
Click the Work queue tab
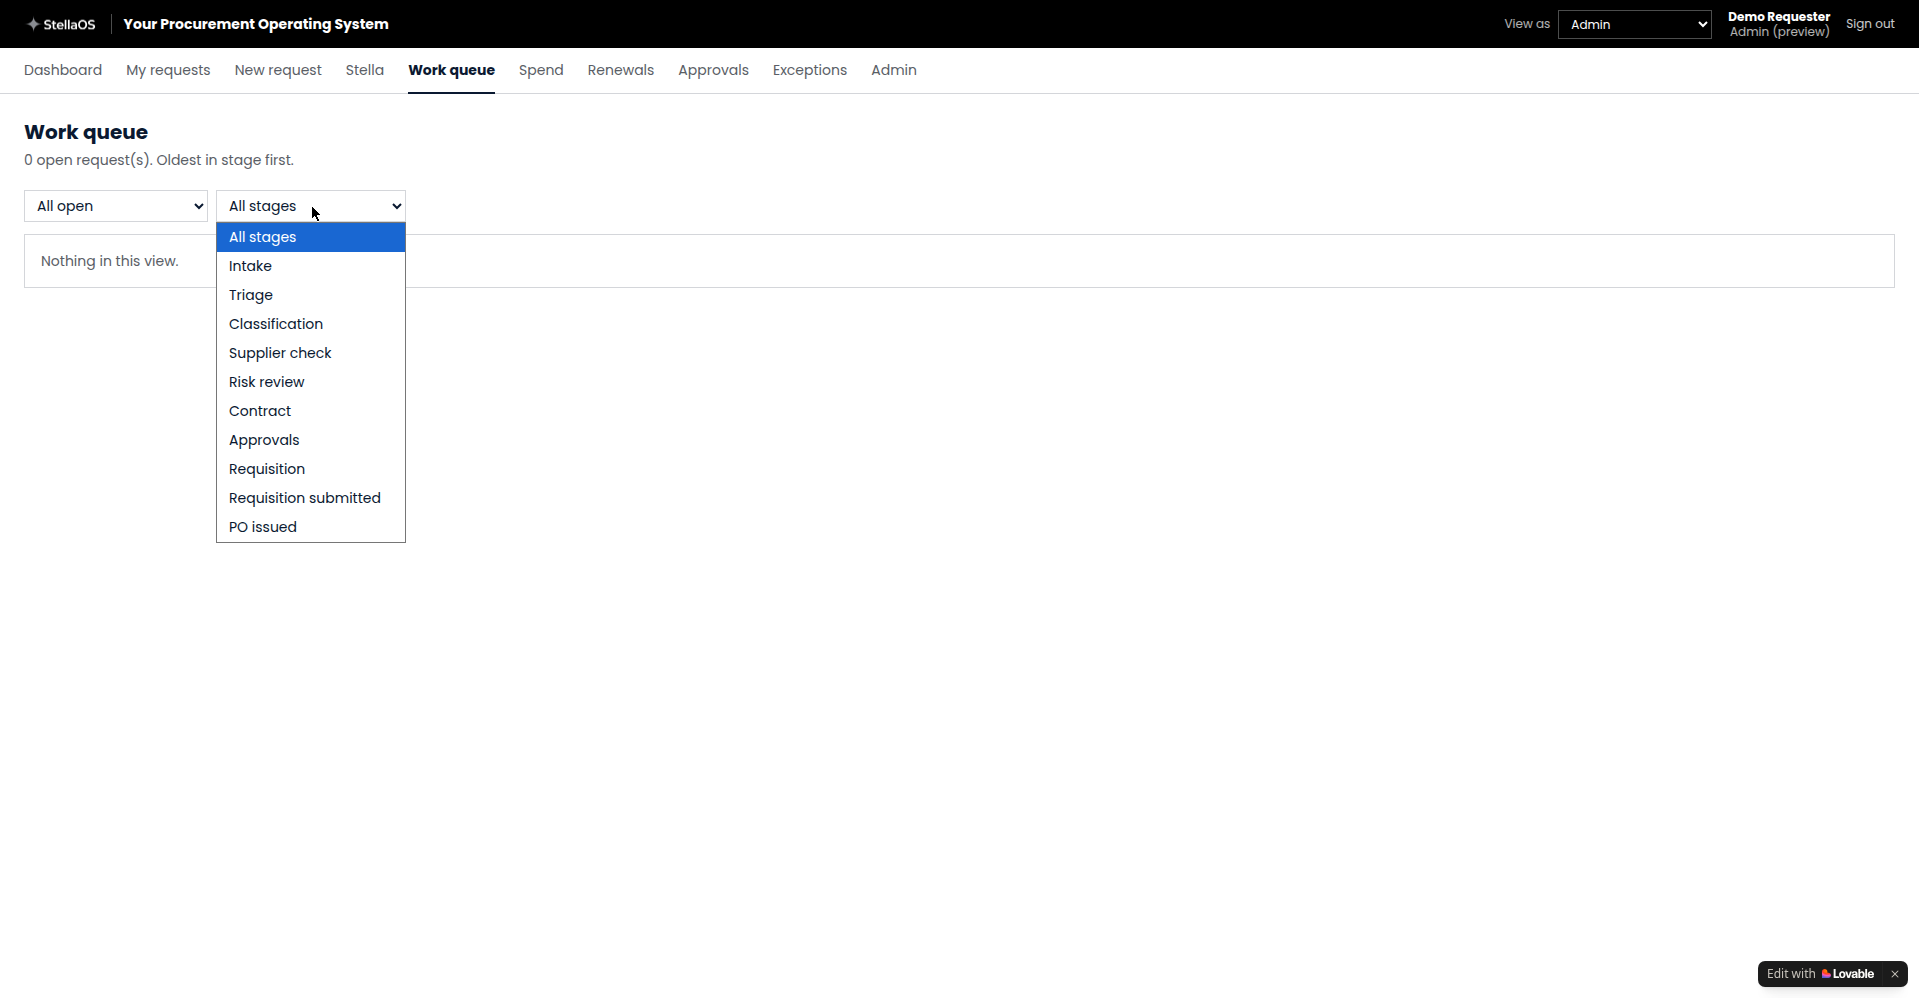tap(451, 70)
